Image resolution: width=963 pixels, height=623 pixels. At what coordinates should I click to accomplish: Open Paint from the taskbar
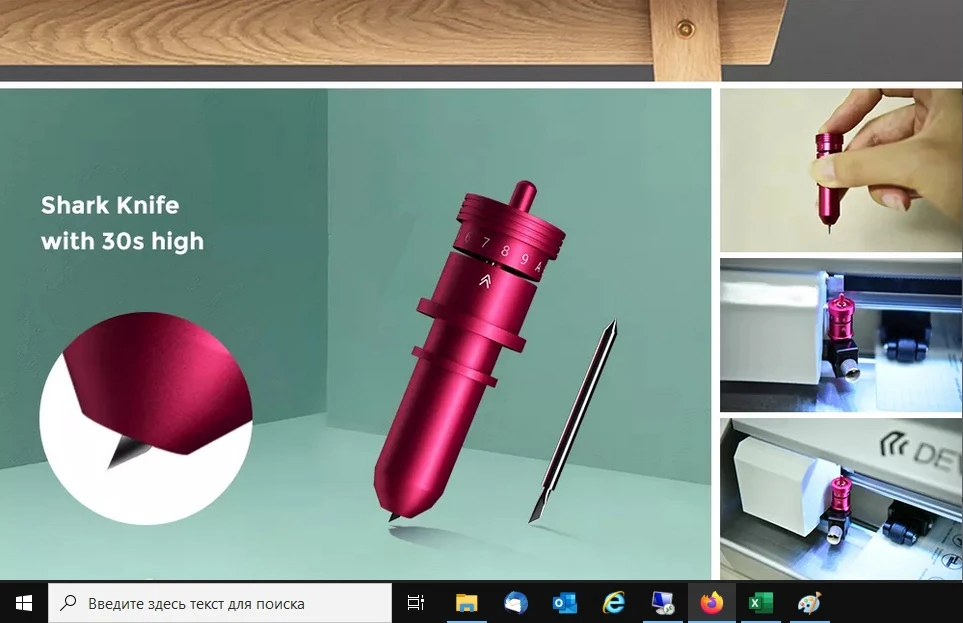tap(809, 603)
